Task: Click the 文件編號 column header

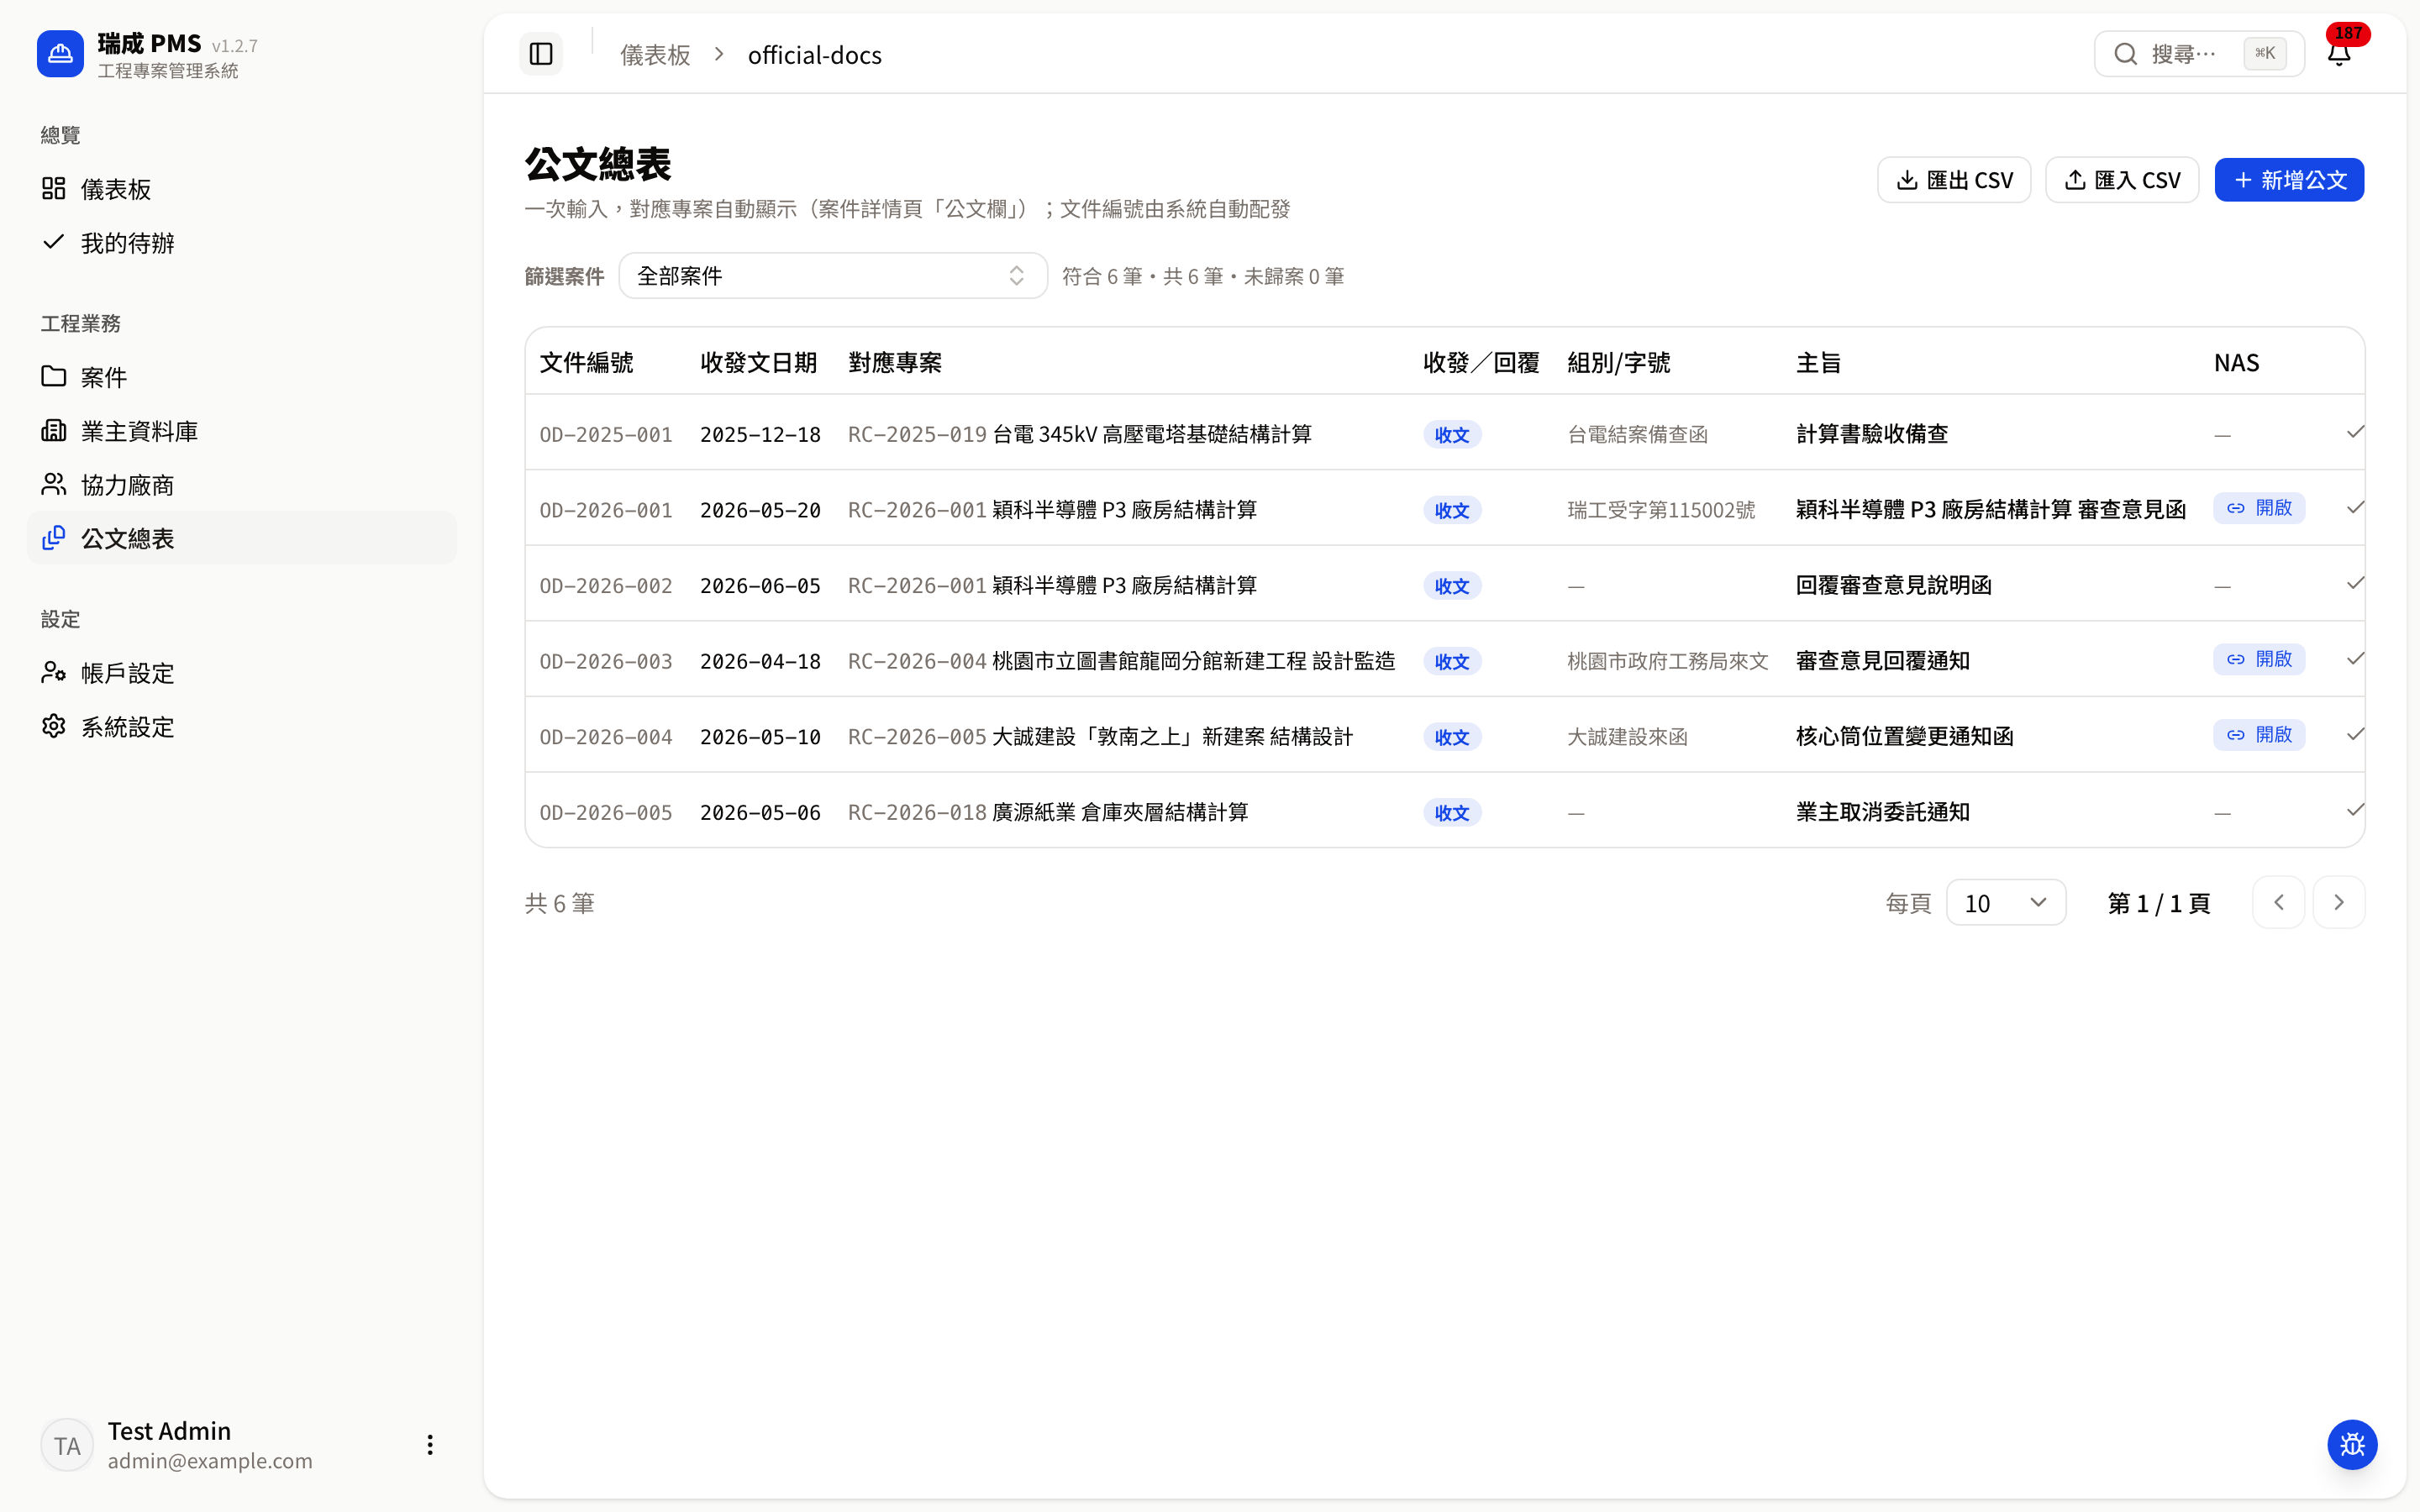Action: 587,362
